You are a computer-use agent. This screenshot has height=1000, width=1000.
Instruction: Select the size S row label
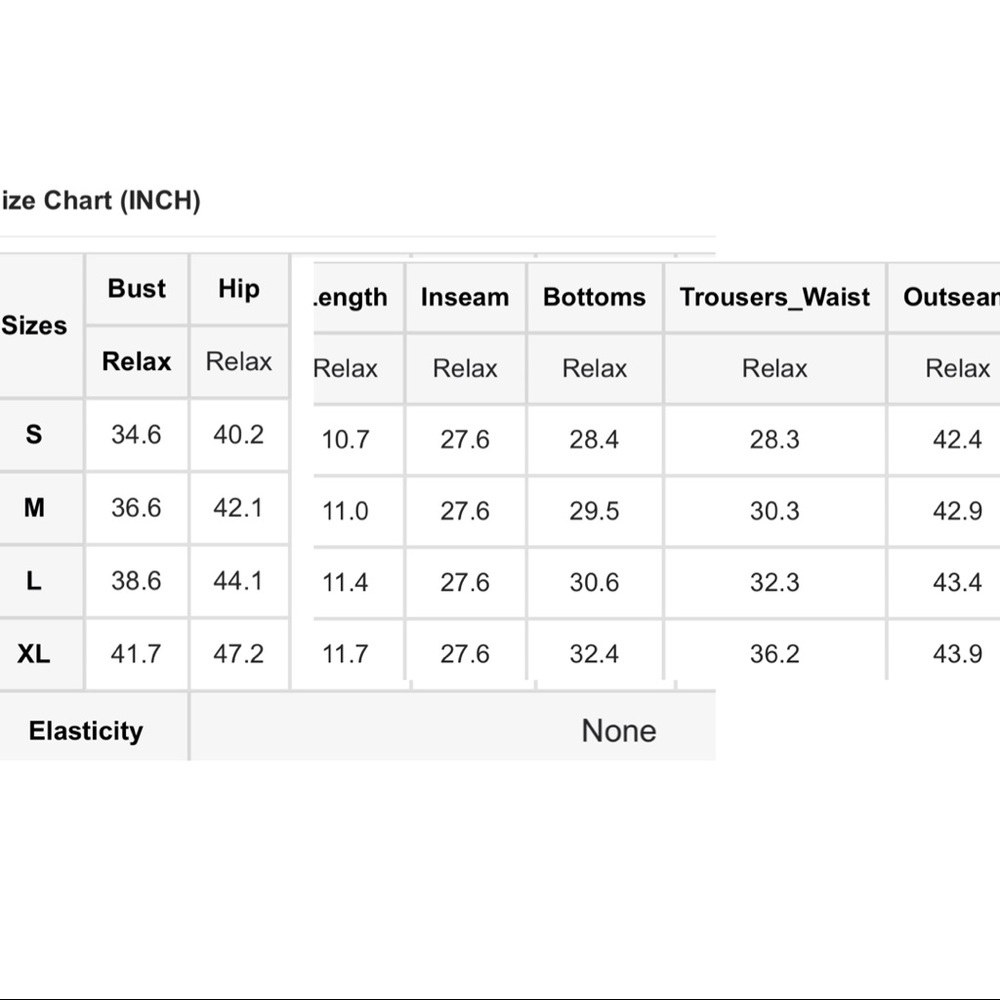pos(34,435)
